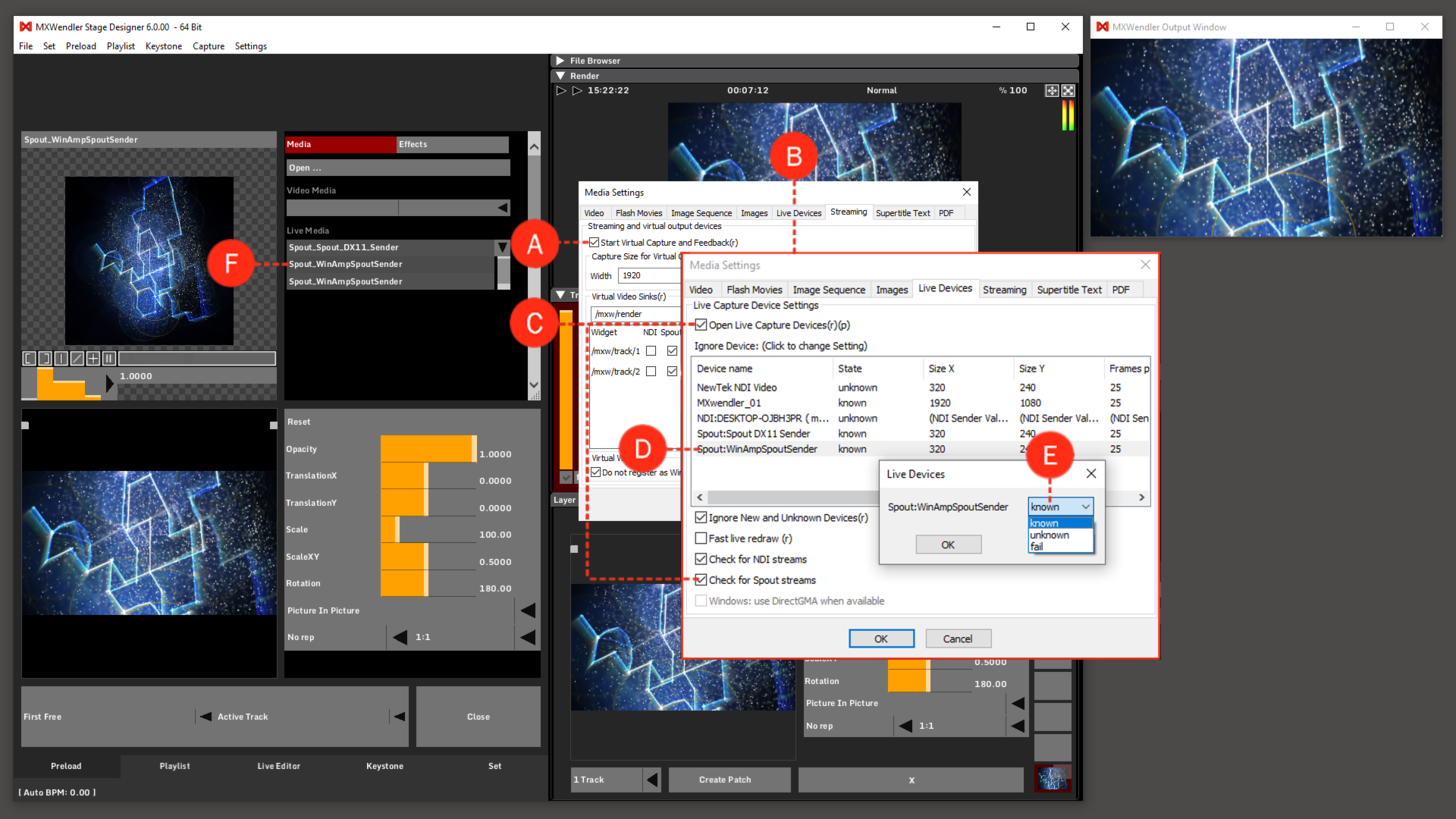Screen dimensions: 1456x819
Task: Uncheck Check for Spout streams
Action: click(x=701, y=580)
